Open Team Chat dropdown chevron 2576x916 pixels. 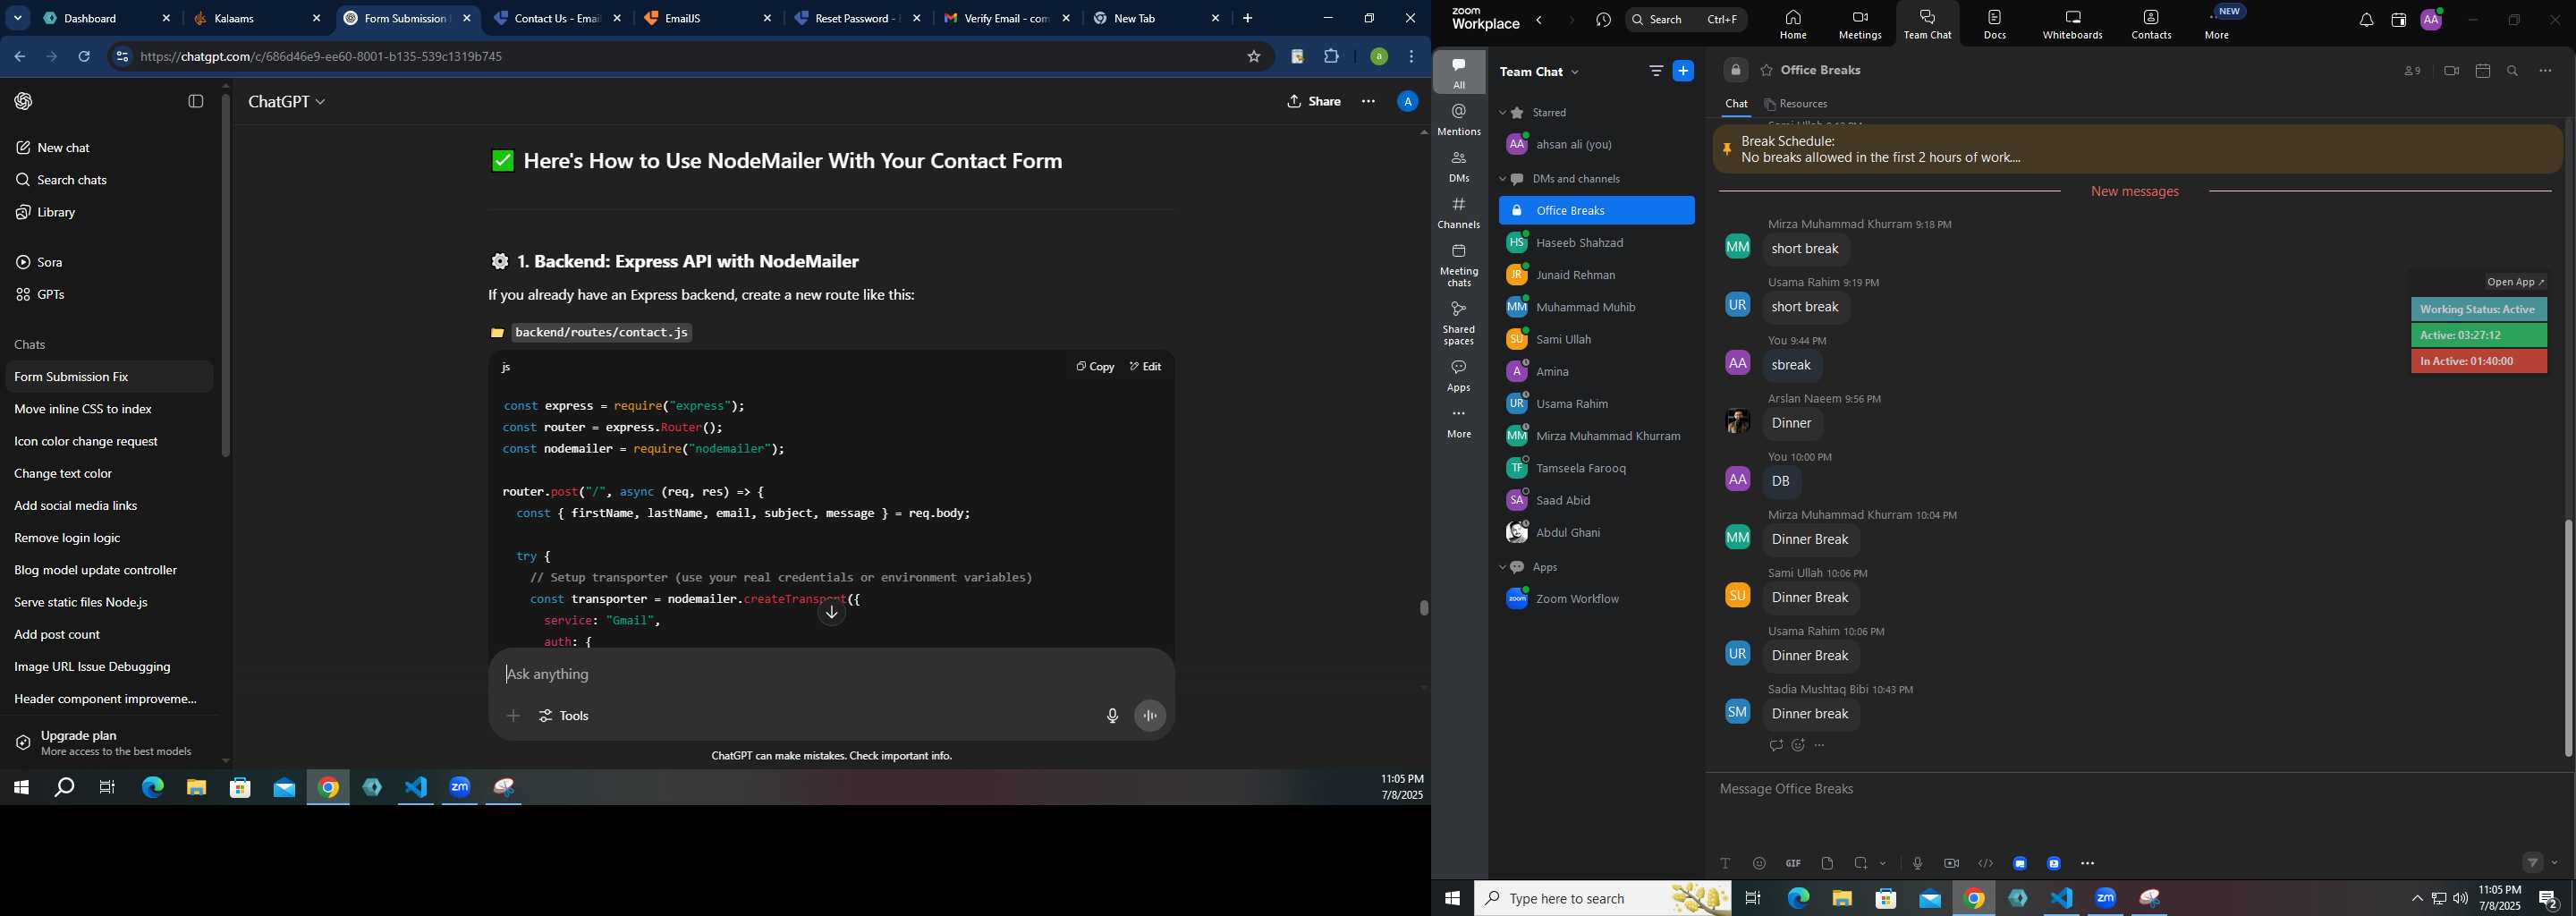1576,72
